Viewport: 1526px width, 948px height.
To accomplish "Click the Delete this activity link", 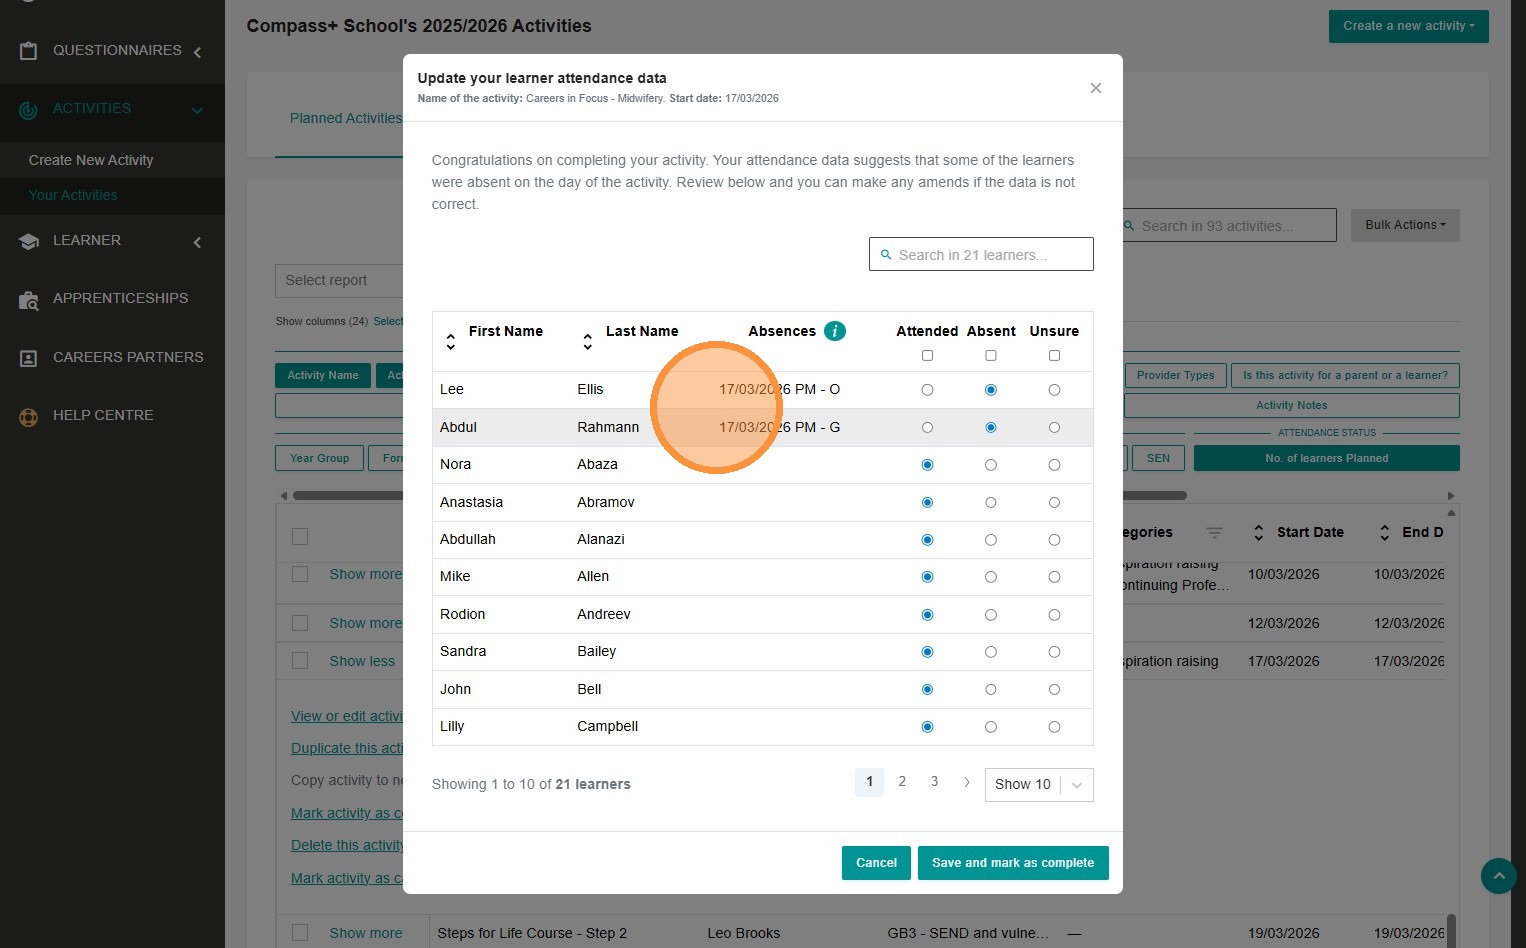I will (347, 845).
